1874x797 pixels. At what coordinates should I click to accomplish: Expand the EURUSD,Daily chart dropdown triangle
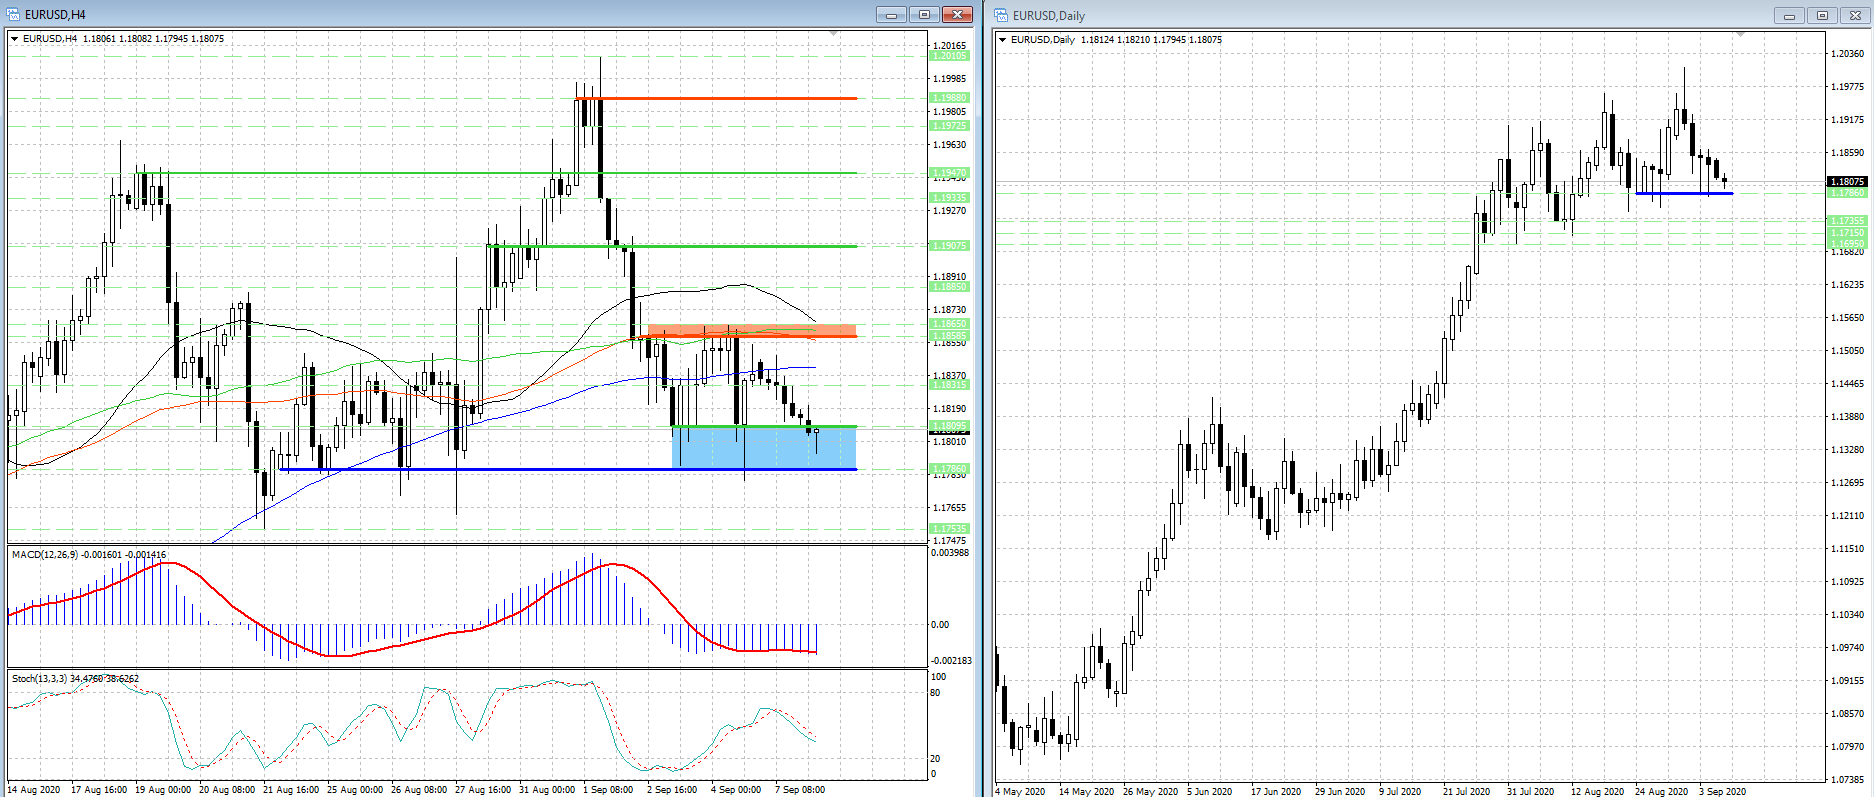pos(1003,40)
